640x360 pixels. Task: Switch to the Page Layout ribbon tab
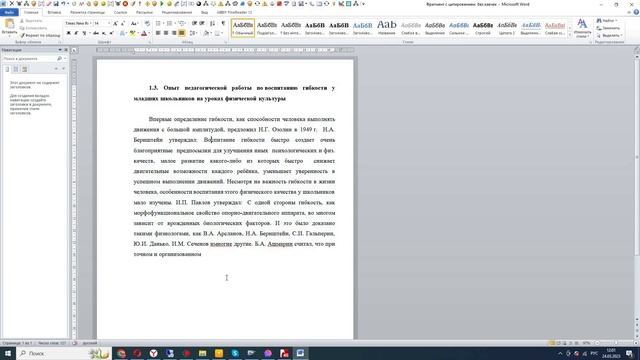coord(87,13)
